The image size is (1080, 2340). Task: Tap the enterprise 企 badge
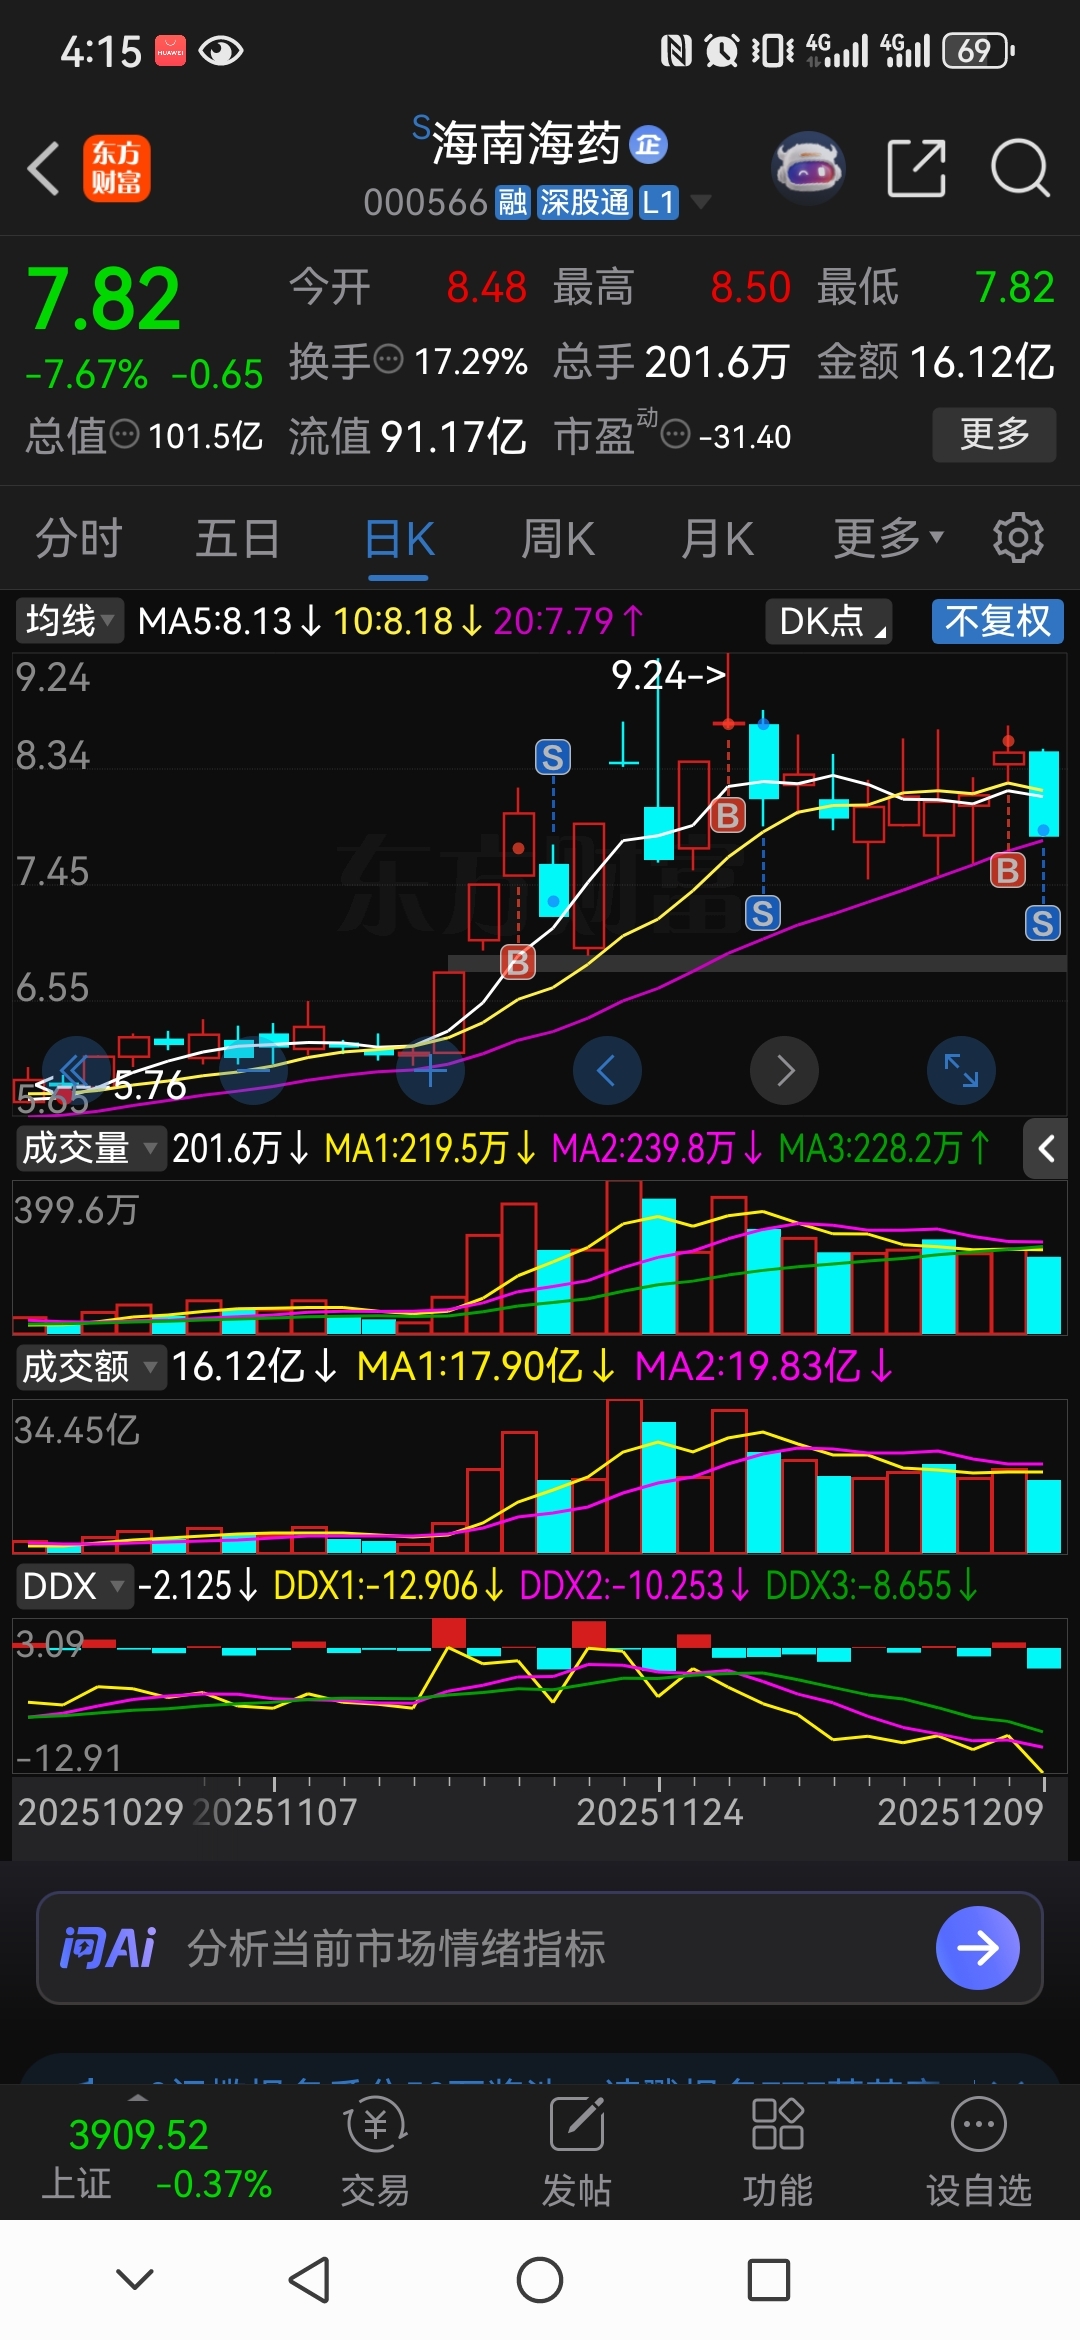648,145
